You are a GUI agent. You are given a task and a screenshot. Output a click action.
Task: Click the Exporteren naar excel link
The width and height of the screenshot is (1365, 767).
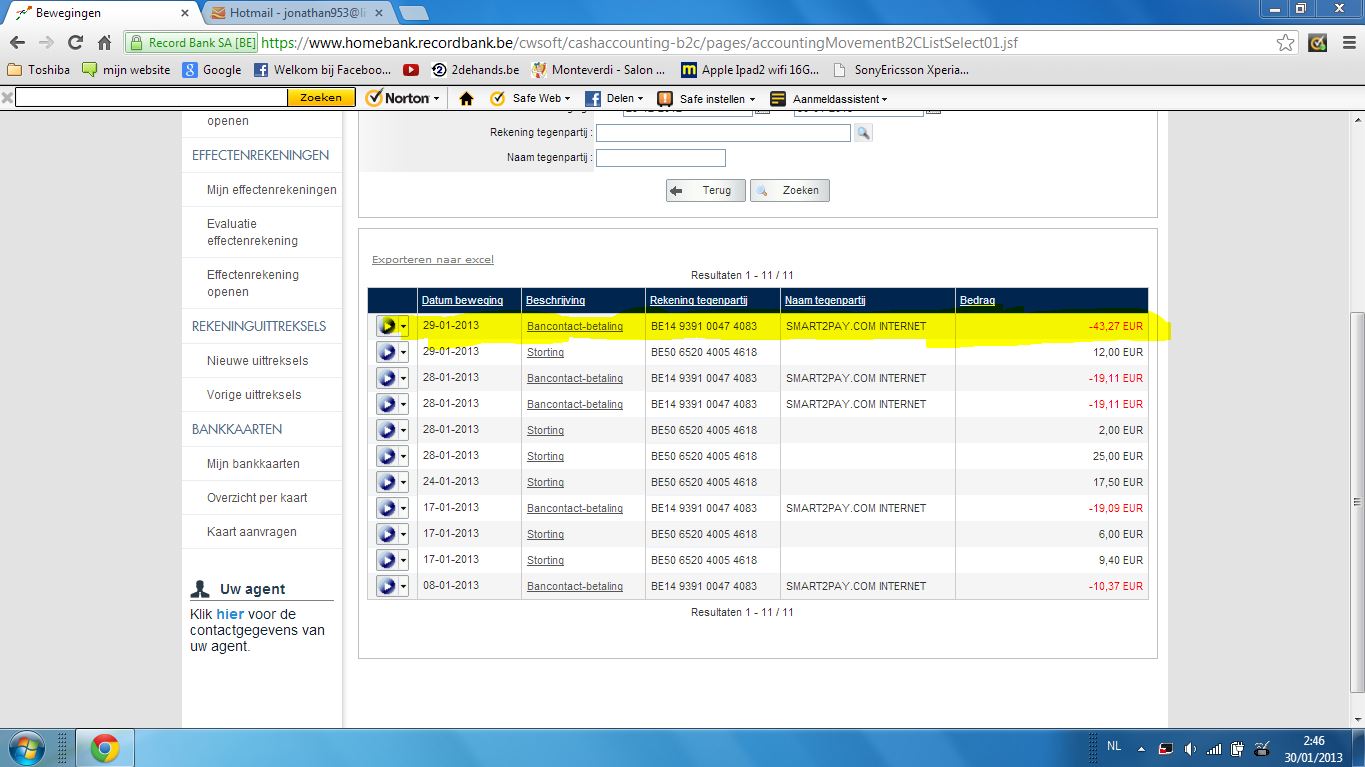[x=433, y=260]
